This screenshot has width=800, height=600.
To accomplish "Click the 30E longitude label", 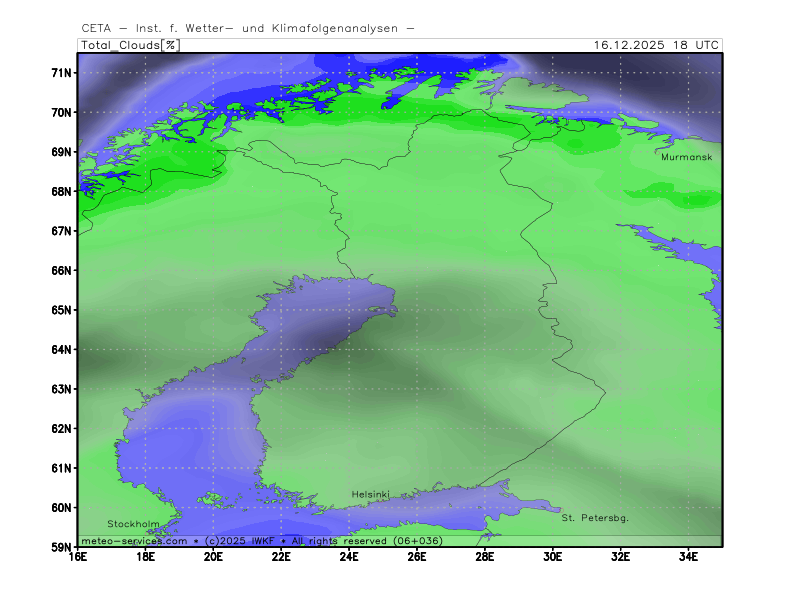I will point(553,557).
